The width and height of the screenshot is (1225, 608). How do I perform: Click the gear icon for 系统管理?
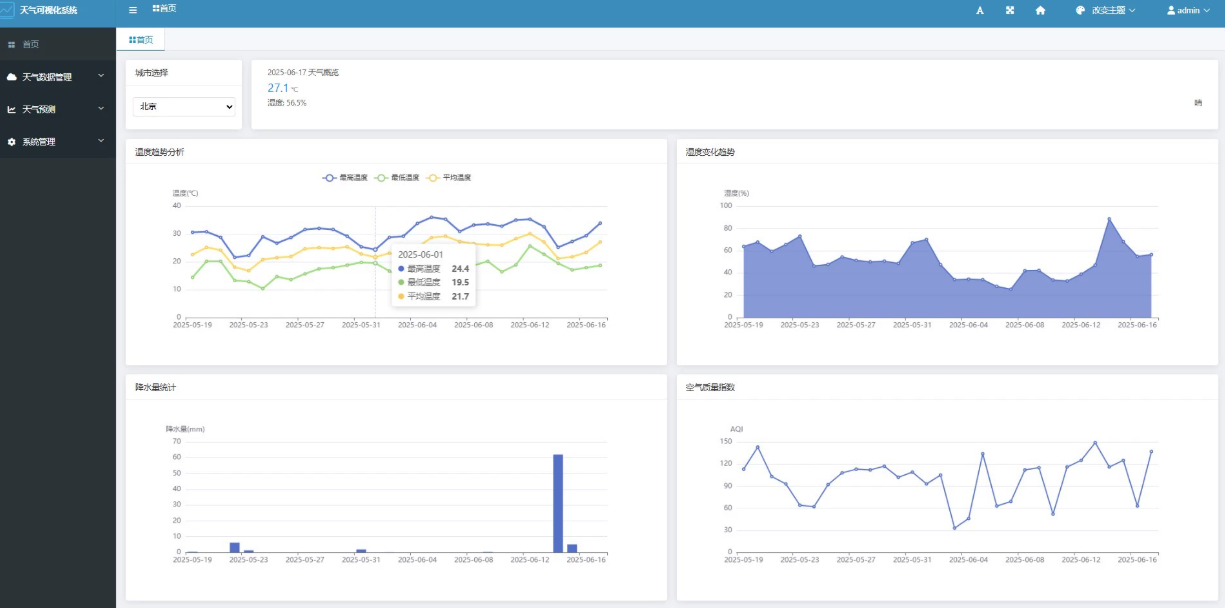coord(12,142)
